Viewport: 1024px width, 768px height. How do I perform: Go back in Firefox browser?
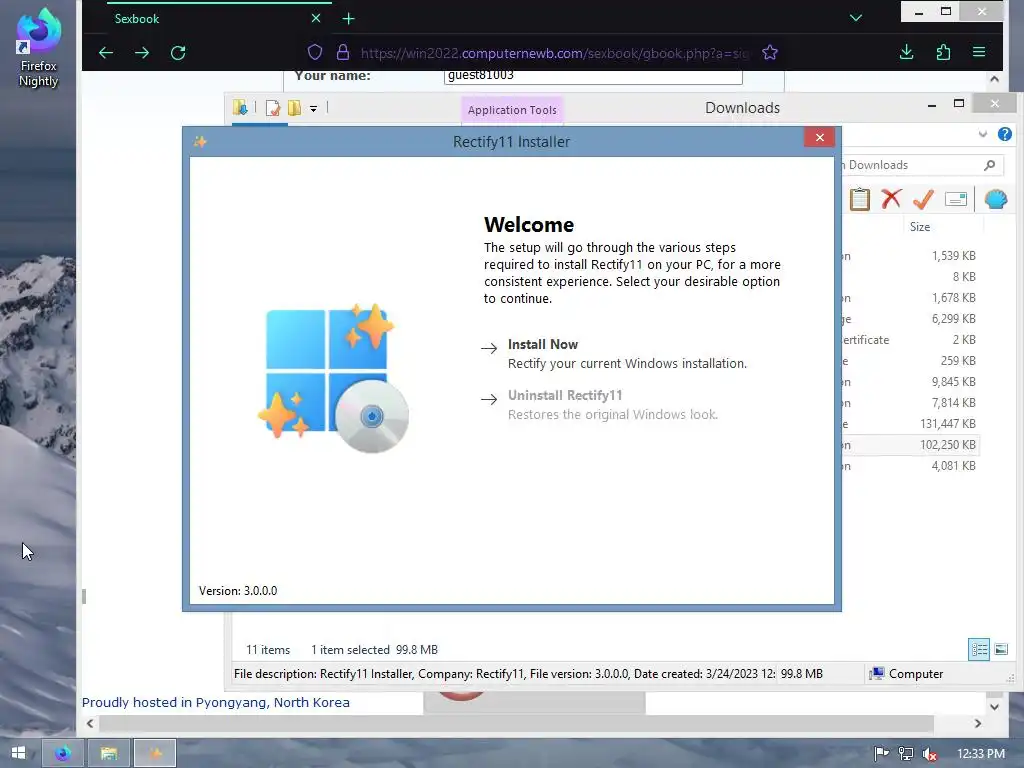tap(106, 53)
